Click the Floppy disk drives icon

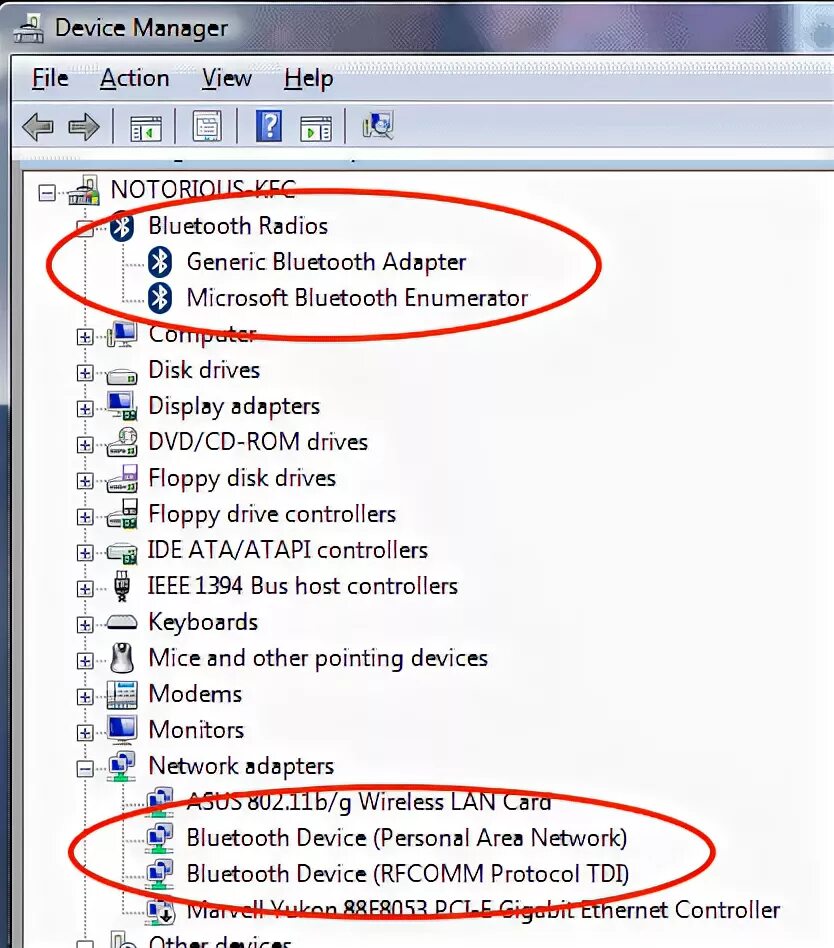122,478
